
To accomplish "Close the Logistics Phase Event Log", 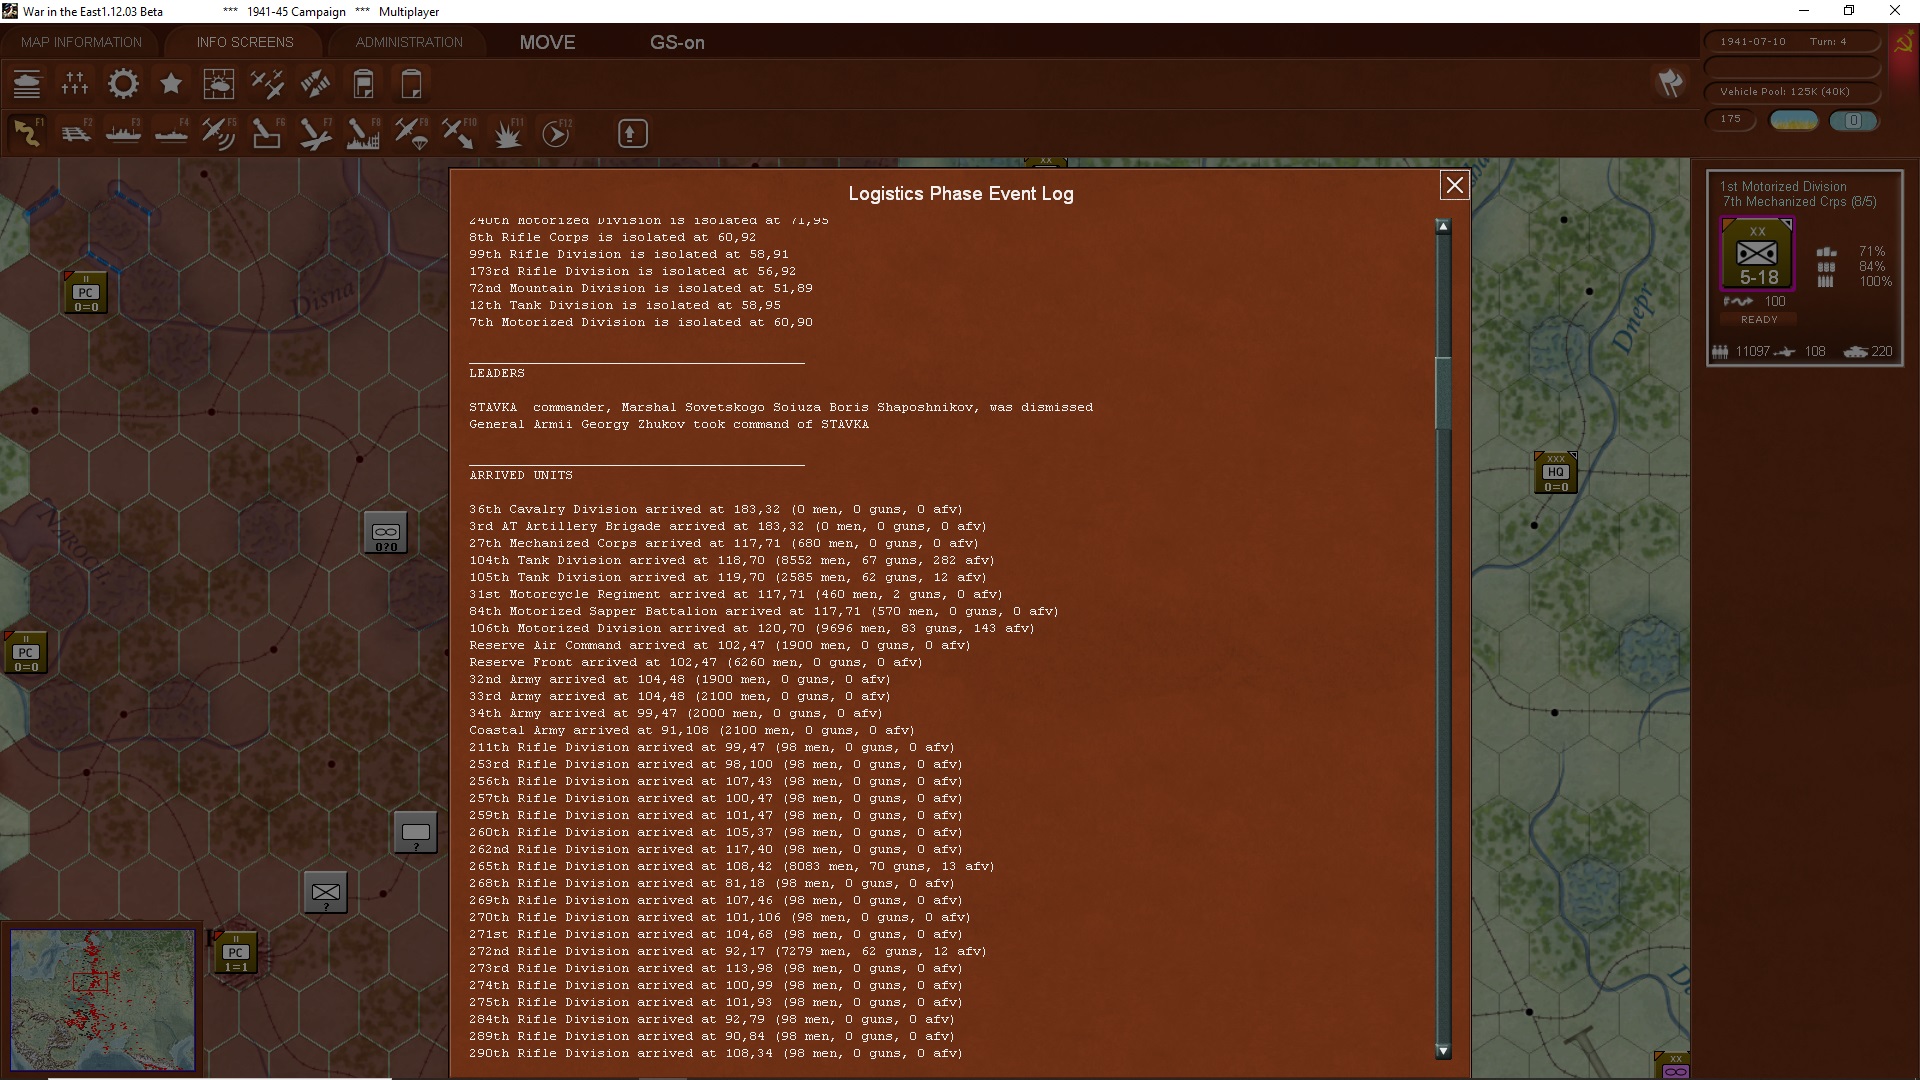I will 1454,185.
